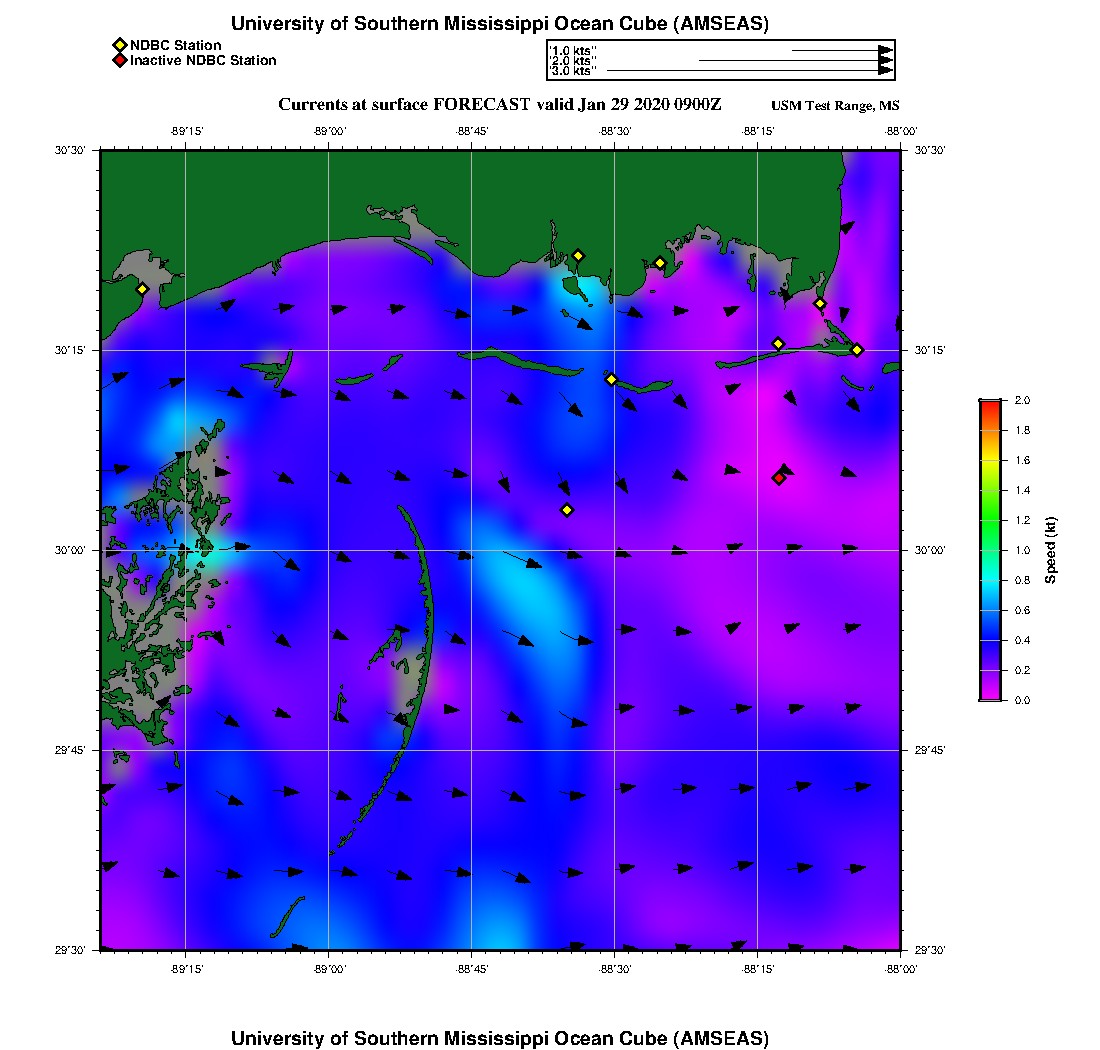Image resolution: width=1100 pixels, height=1050 pixels.
Task: Click the Currents at surface FORECAST heading
Action: click(x=499, y=105)
